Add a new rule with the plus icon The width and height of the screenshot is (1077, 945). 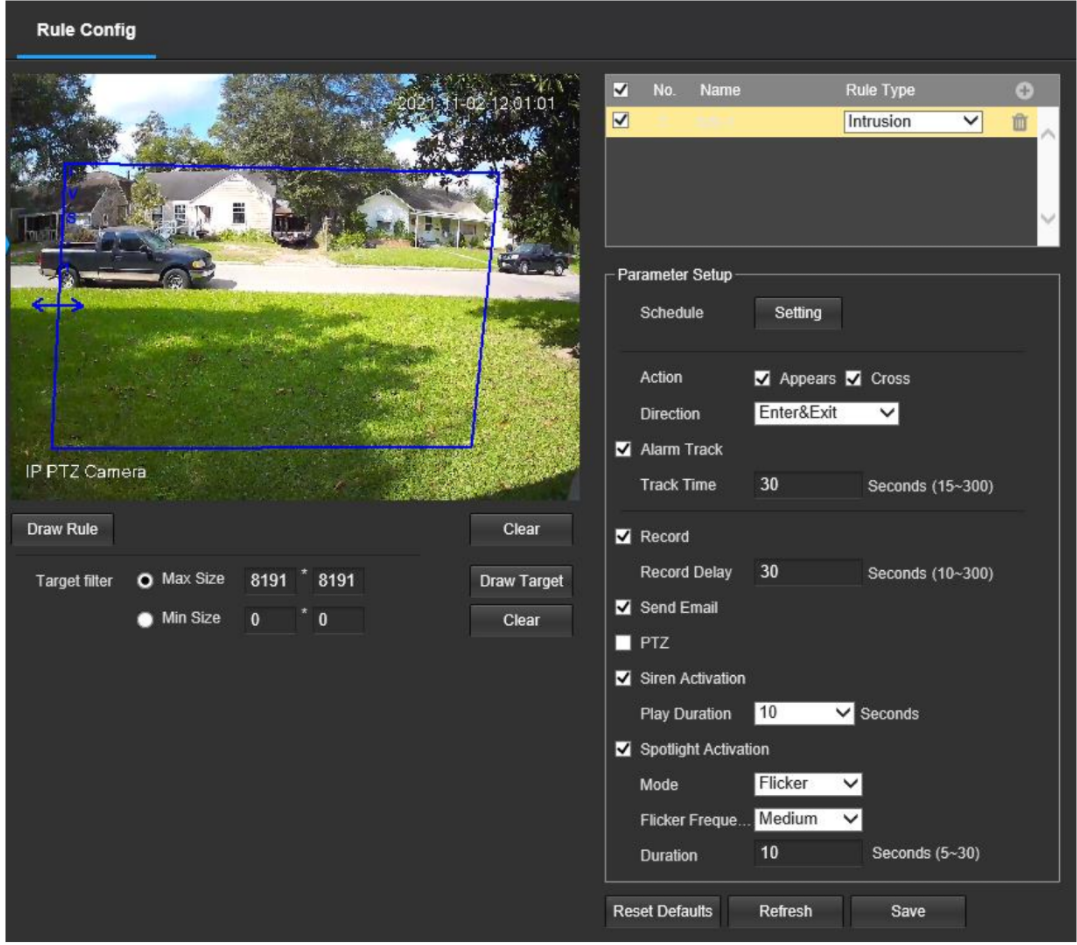[1023, 91]
